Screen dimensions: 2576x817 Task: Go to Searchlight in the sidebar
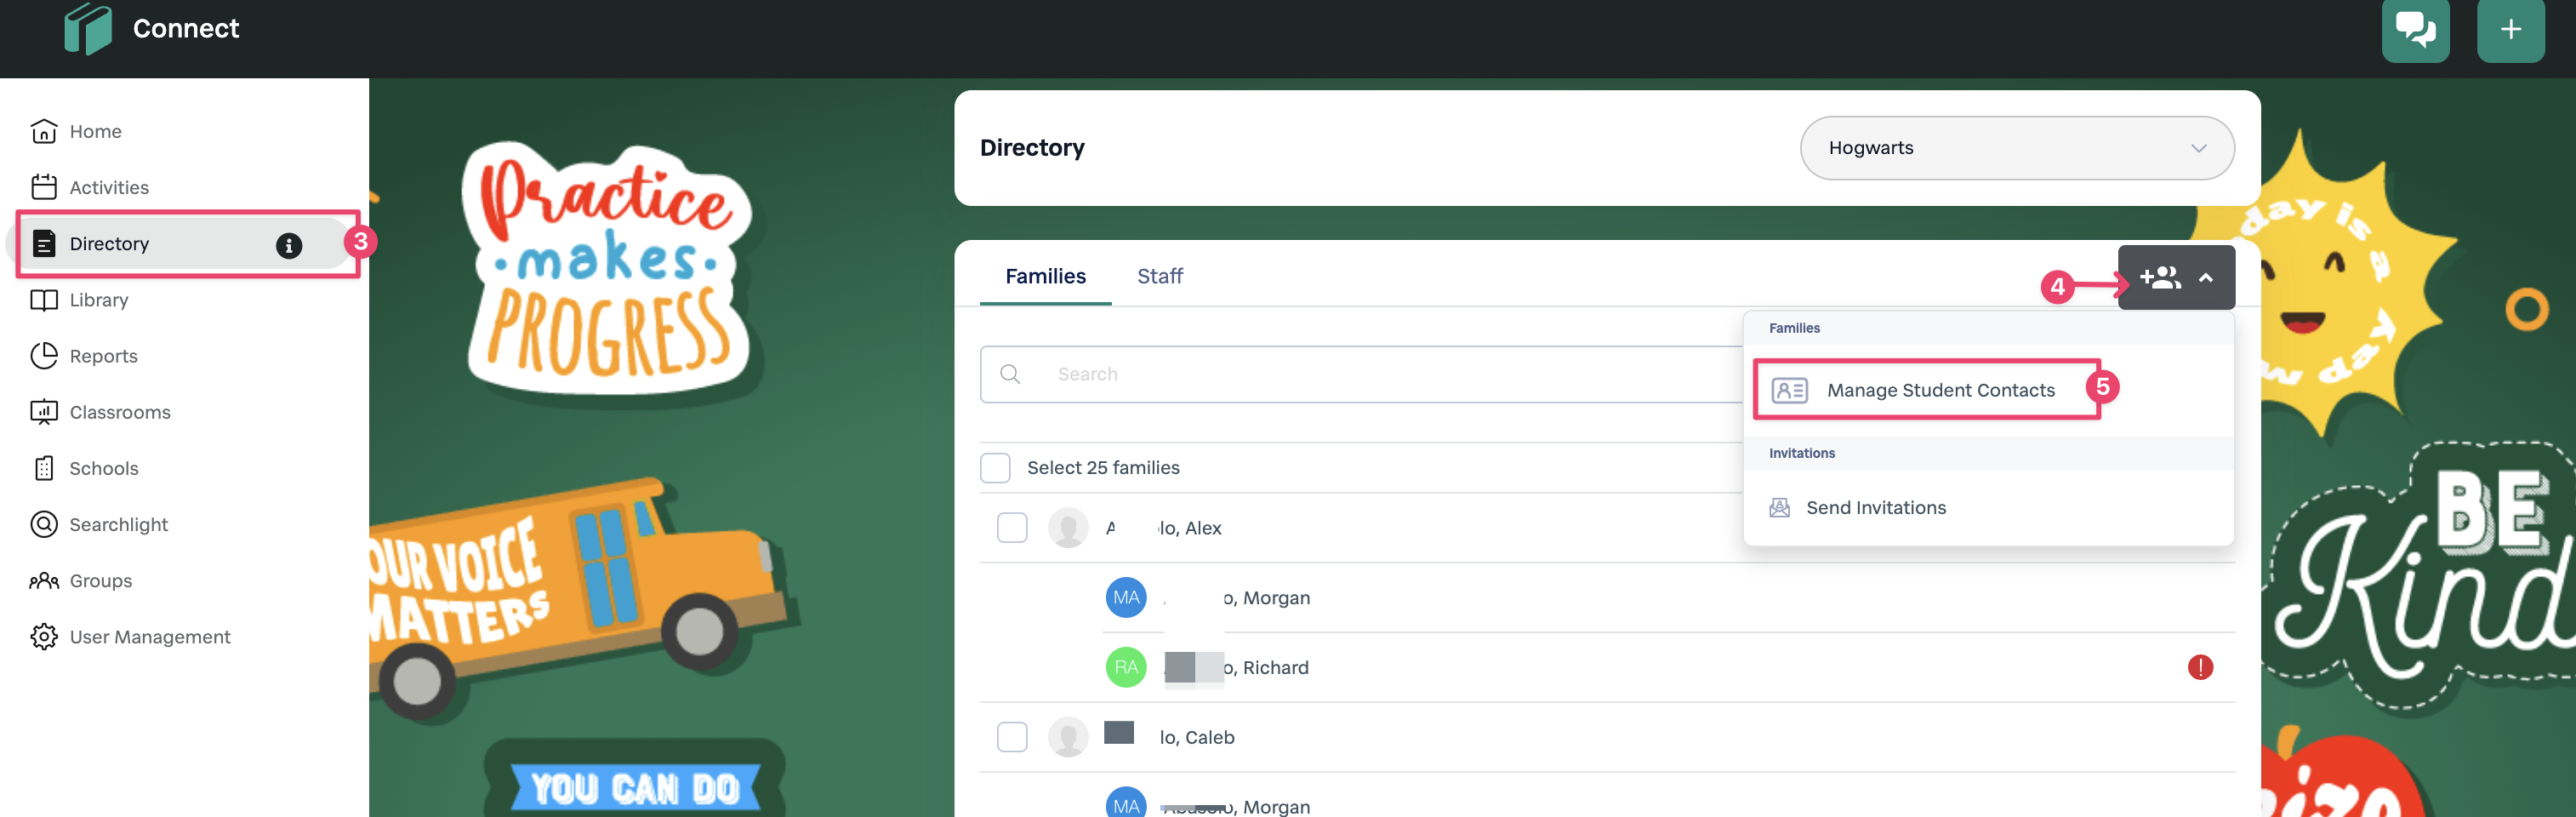point(118,524)
